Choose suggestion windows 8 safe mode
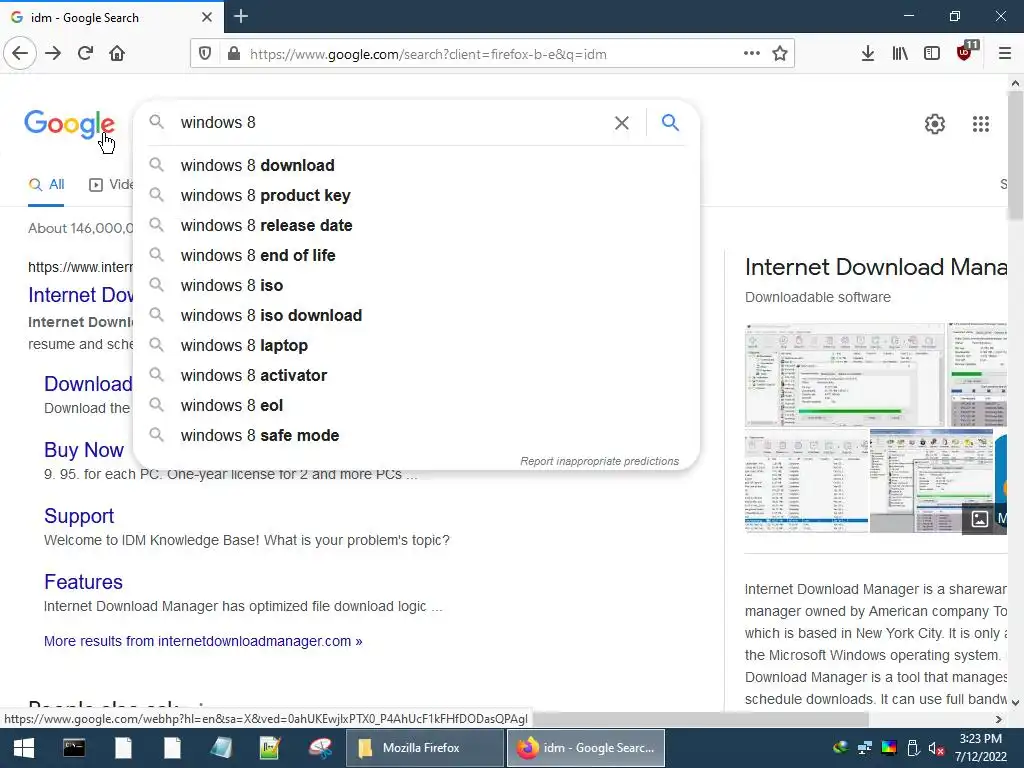This screenshot has width=1024, height=768. pyautogui.click(x=417, y=436)
